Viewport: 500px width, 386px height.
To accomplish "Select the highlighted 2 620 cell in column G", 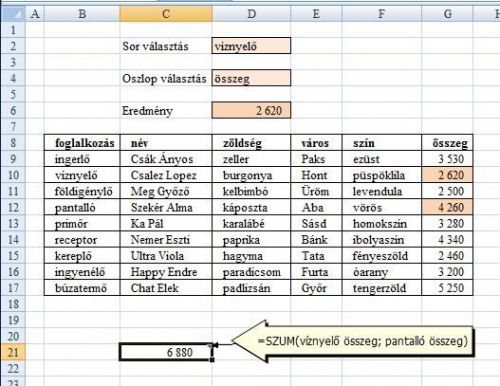I will [x=447, y=175].
